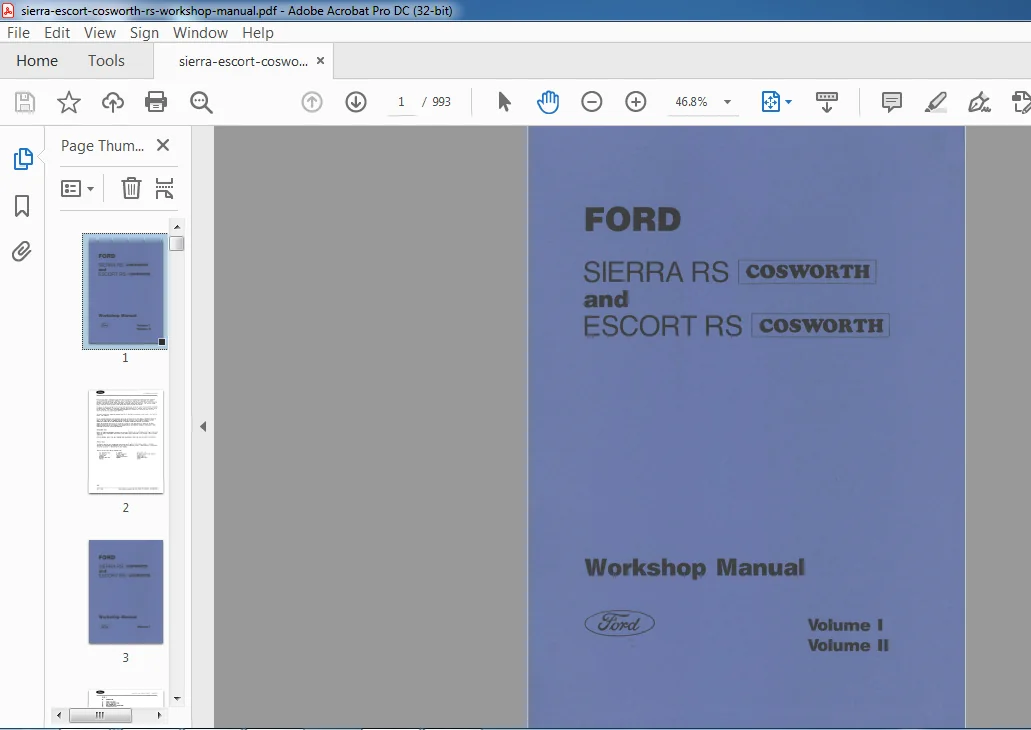This screenshot has width=1031, height=730.
Task: Open the Edit menu
Action: (x=57, y=33)
